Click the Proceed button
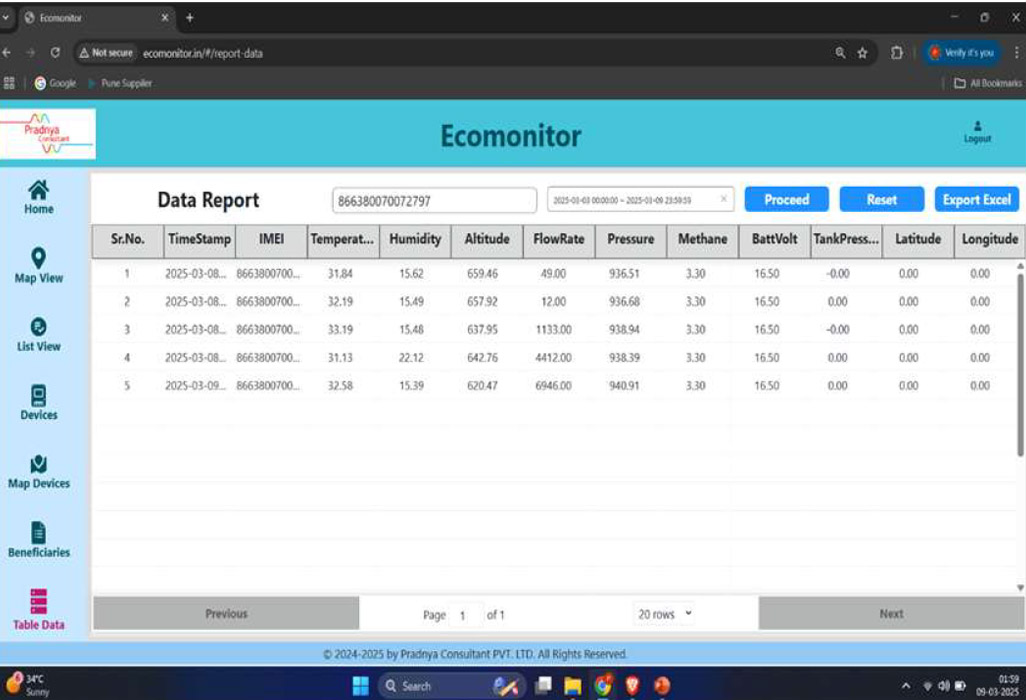Image resolution: width=1026 pixels, height=700 pixels. pos(786,199)
